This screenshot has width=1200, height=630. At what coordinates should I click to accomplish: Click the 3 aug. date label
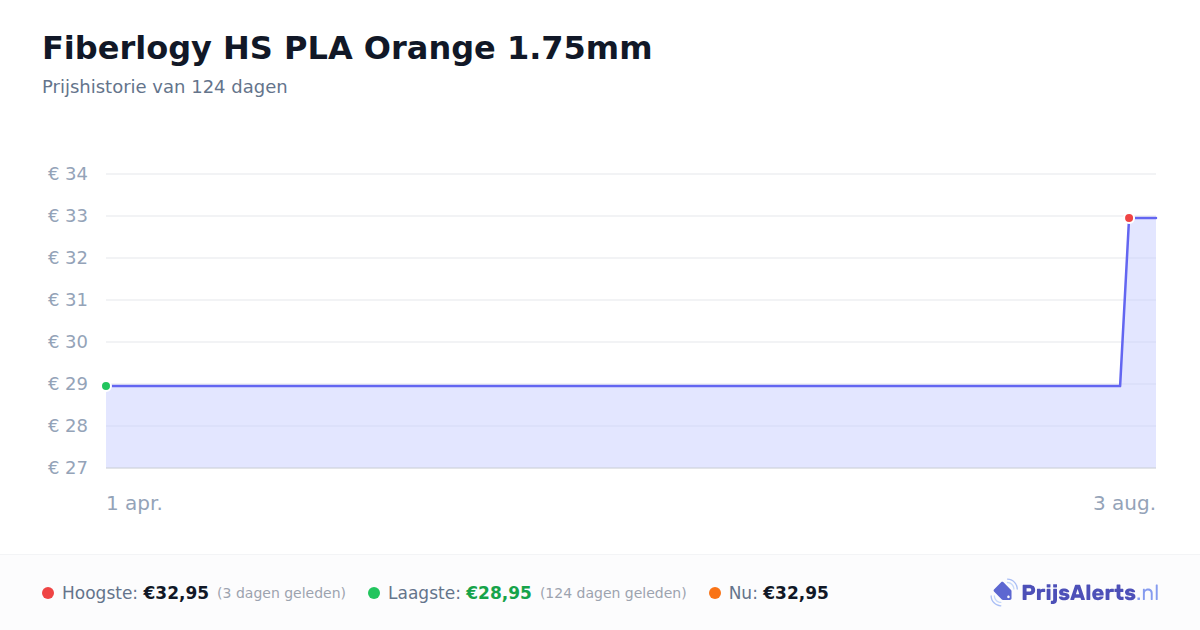click(1124, 504)
